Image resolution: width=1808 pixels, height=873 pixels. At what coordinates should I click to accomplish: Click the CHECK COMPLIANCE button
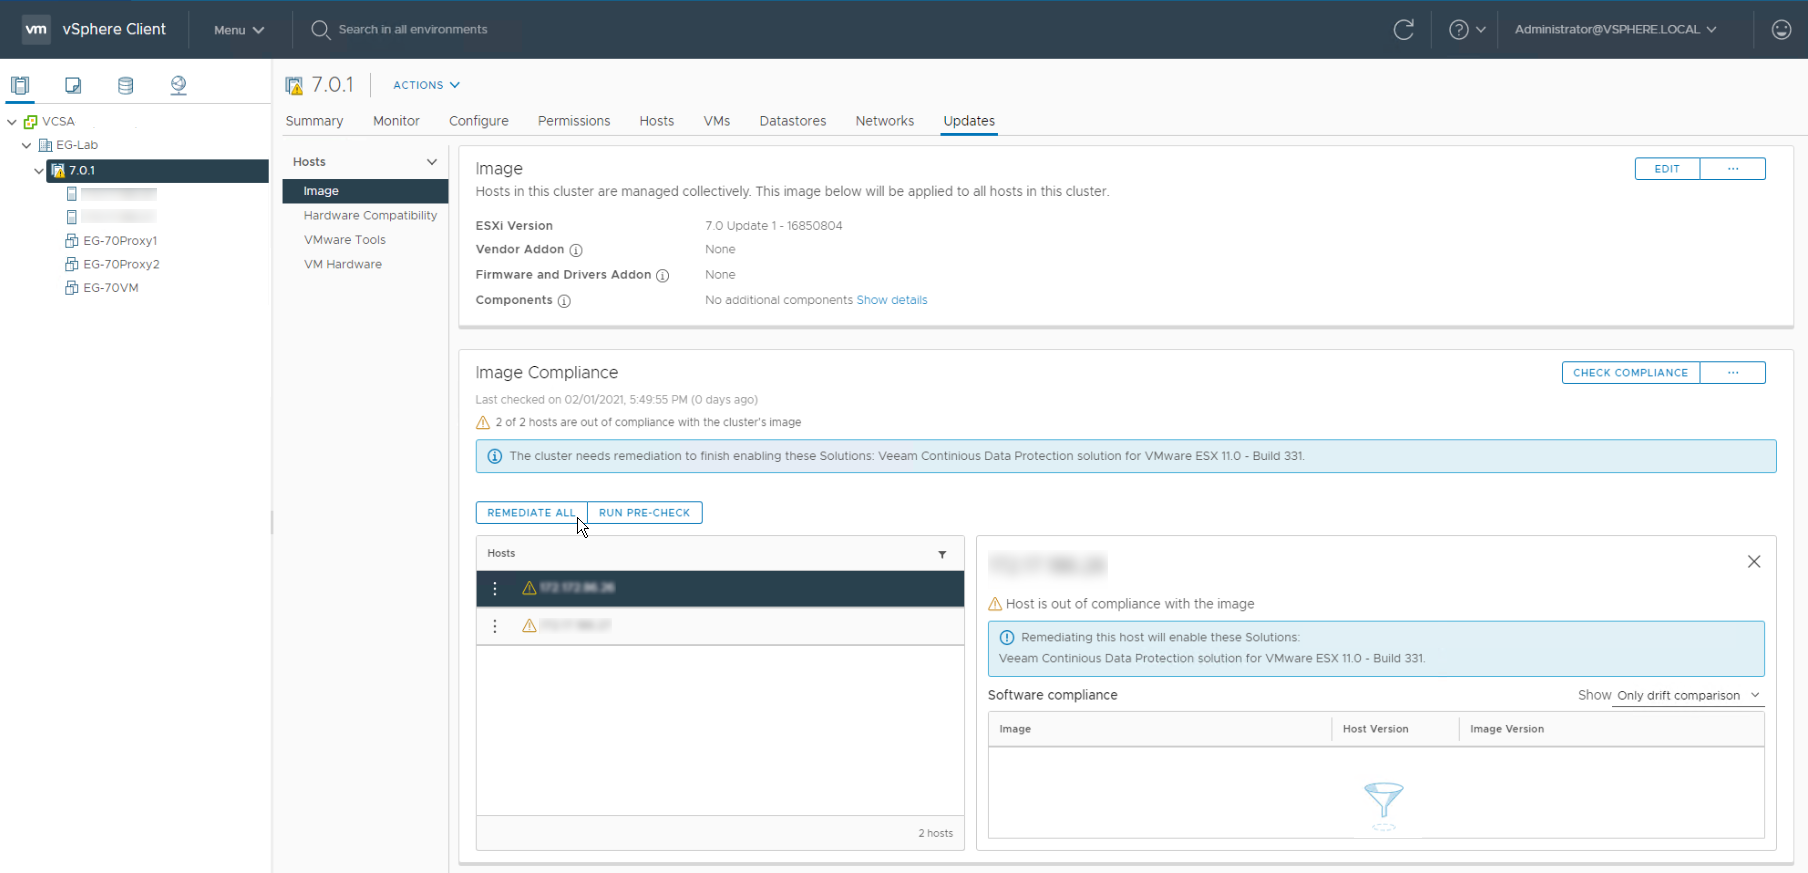pos(1630,373)
